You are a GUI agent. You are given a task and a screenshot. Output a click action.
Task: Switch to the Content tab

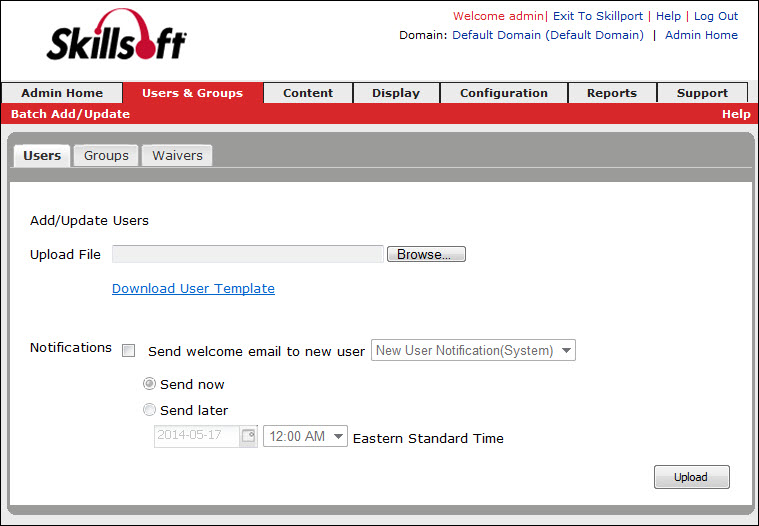[x=308, y=93]
